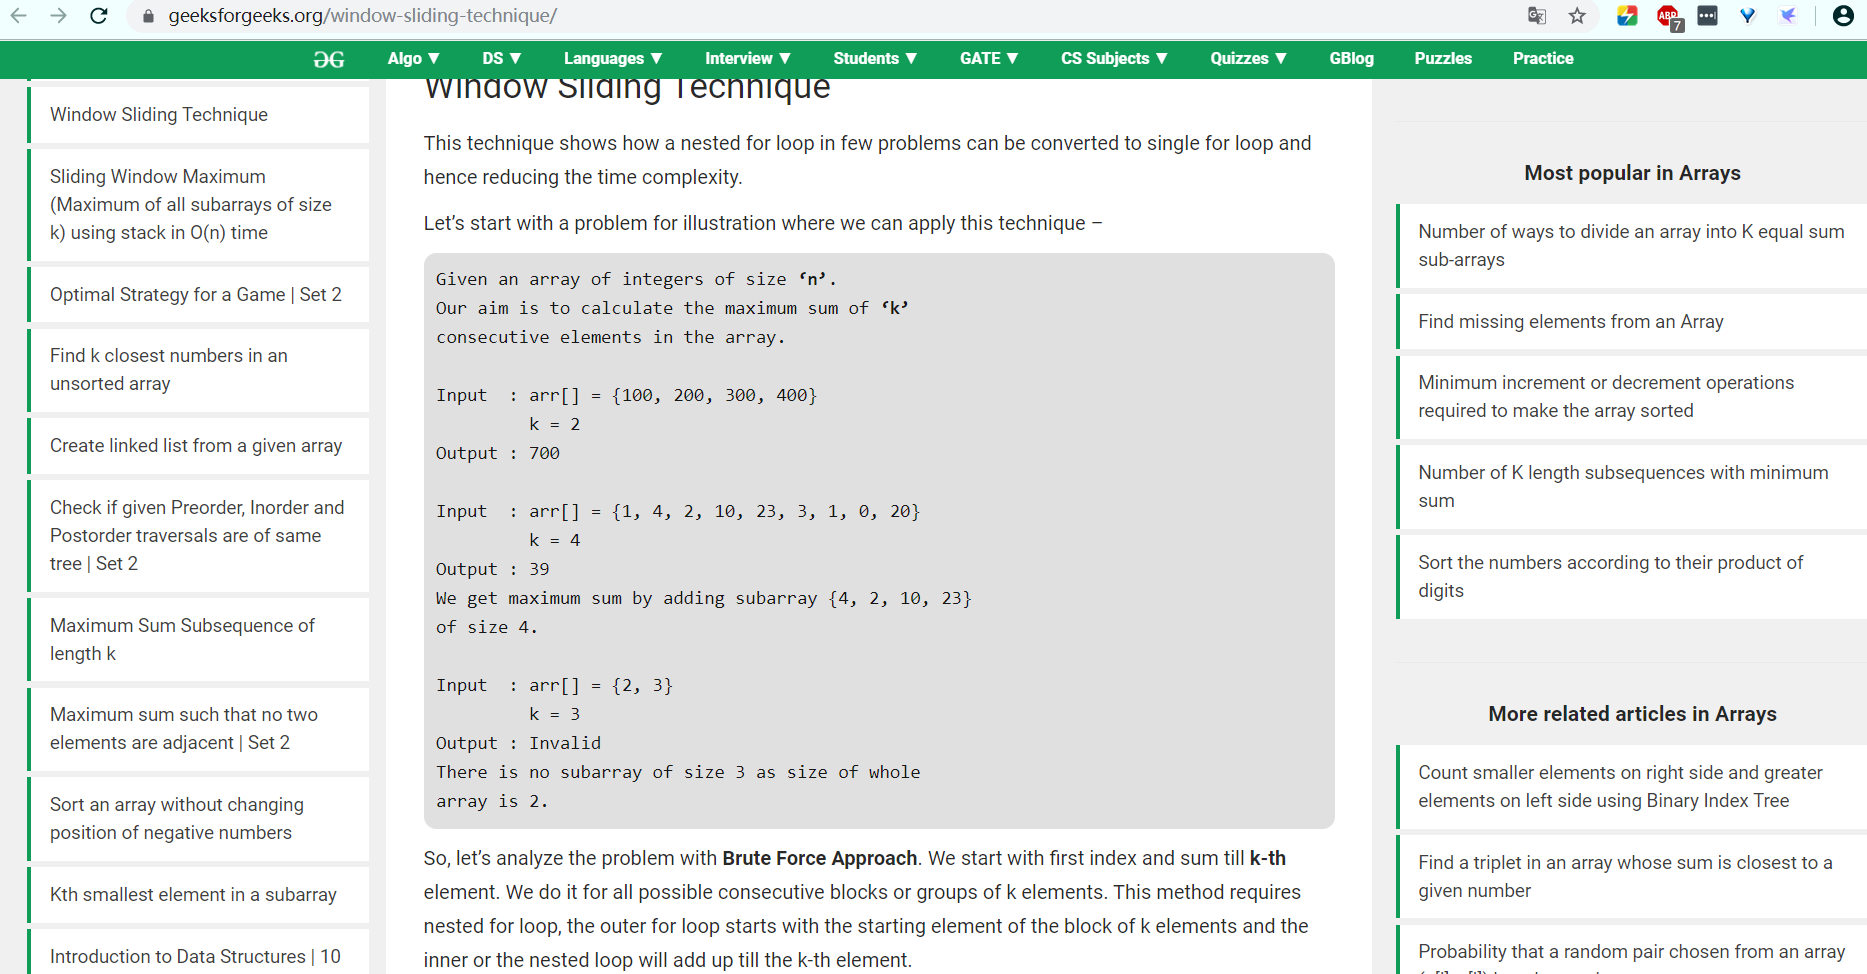Viewport: 1867px width, 974px height.
Task: Open the Practice menu item
Action: pos(1543,59)
